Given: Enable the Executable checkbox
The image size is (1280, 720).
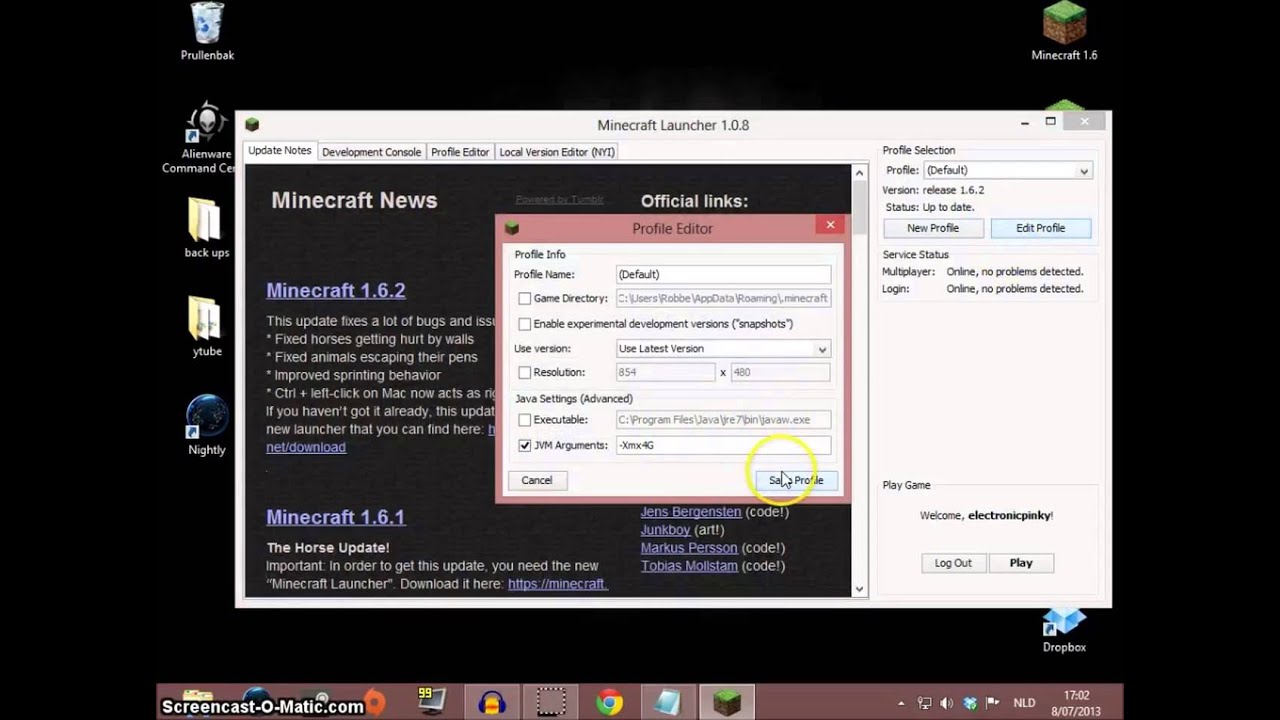Looking at the screenshot, I should point(525,420).
